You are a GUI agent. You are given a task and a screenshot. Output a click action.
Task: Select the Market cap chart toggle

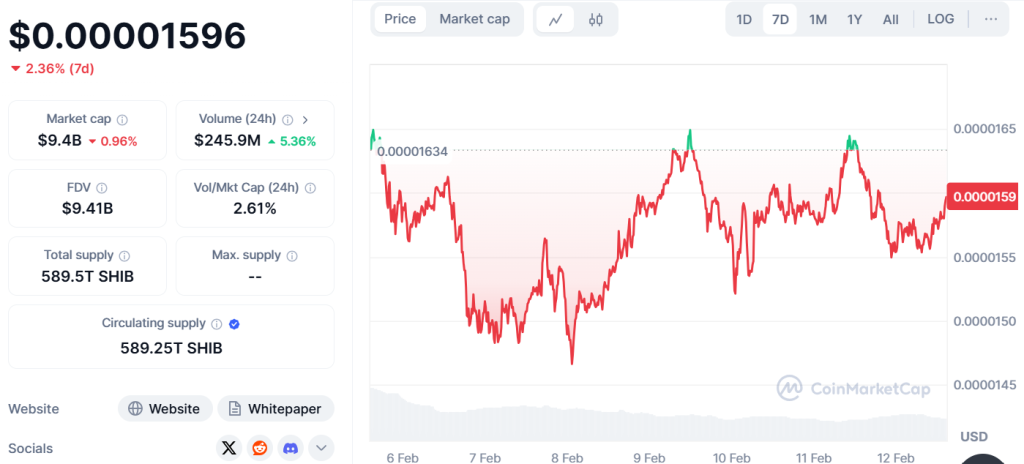[474, 19]
